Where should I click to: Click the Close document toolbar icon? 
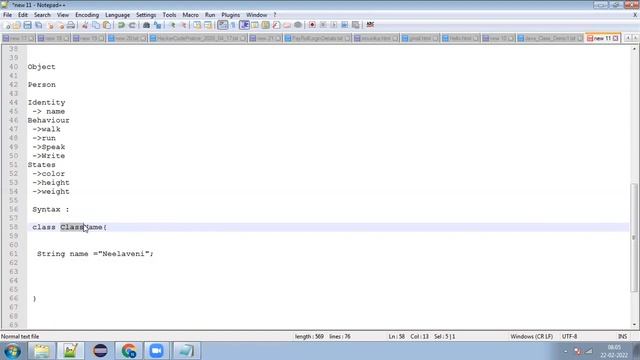(x=50, y=25)
